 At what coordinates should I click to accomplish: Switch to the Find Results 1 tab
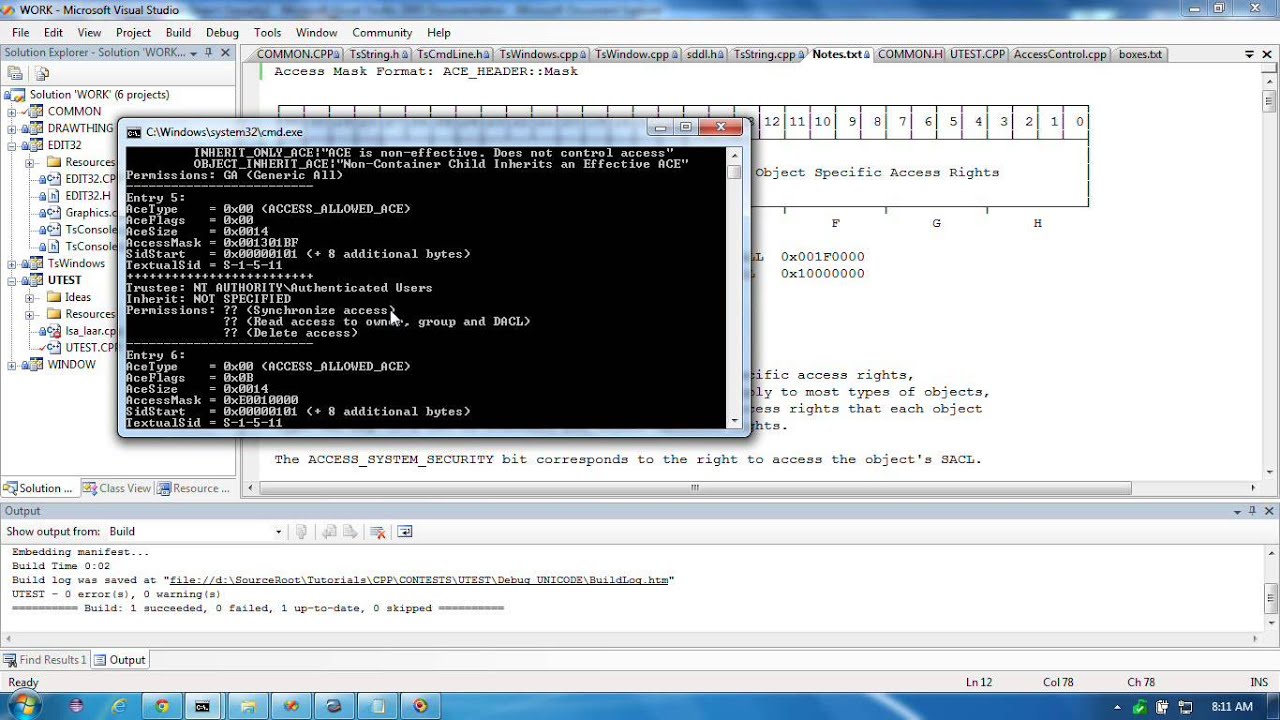point(45,660)
